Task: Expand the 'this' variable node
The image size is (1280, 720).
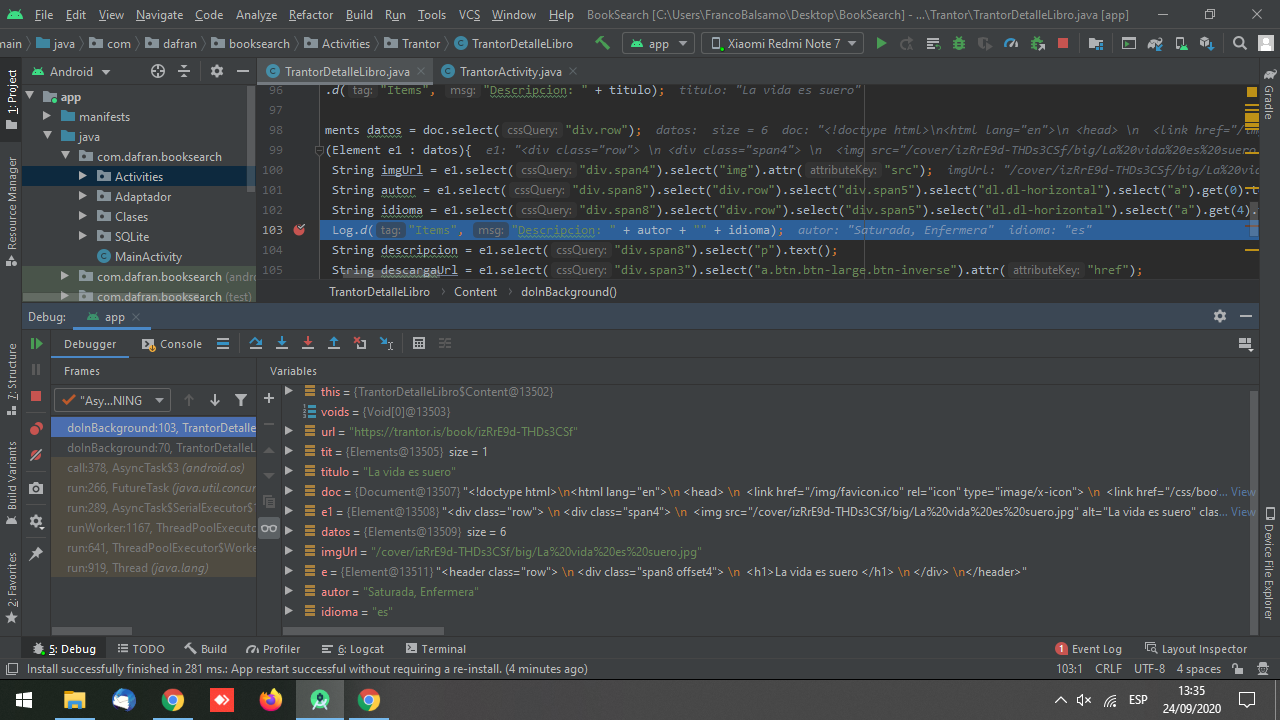Action: coord(289,391)
